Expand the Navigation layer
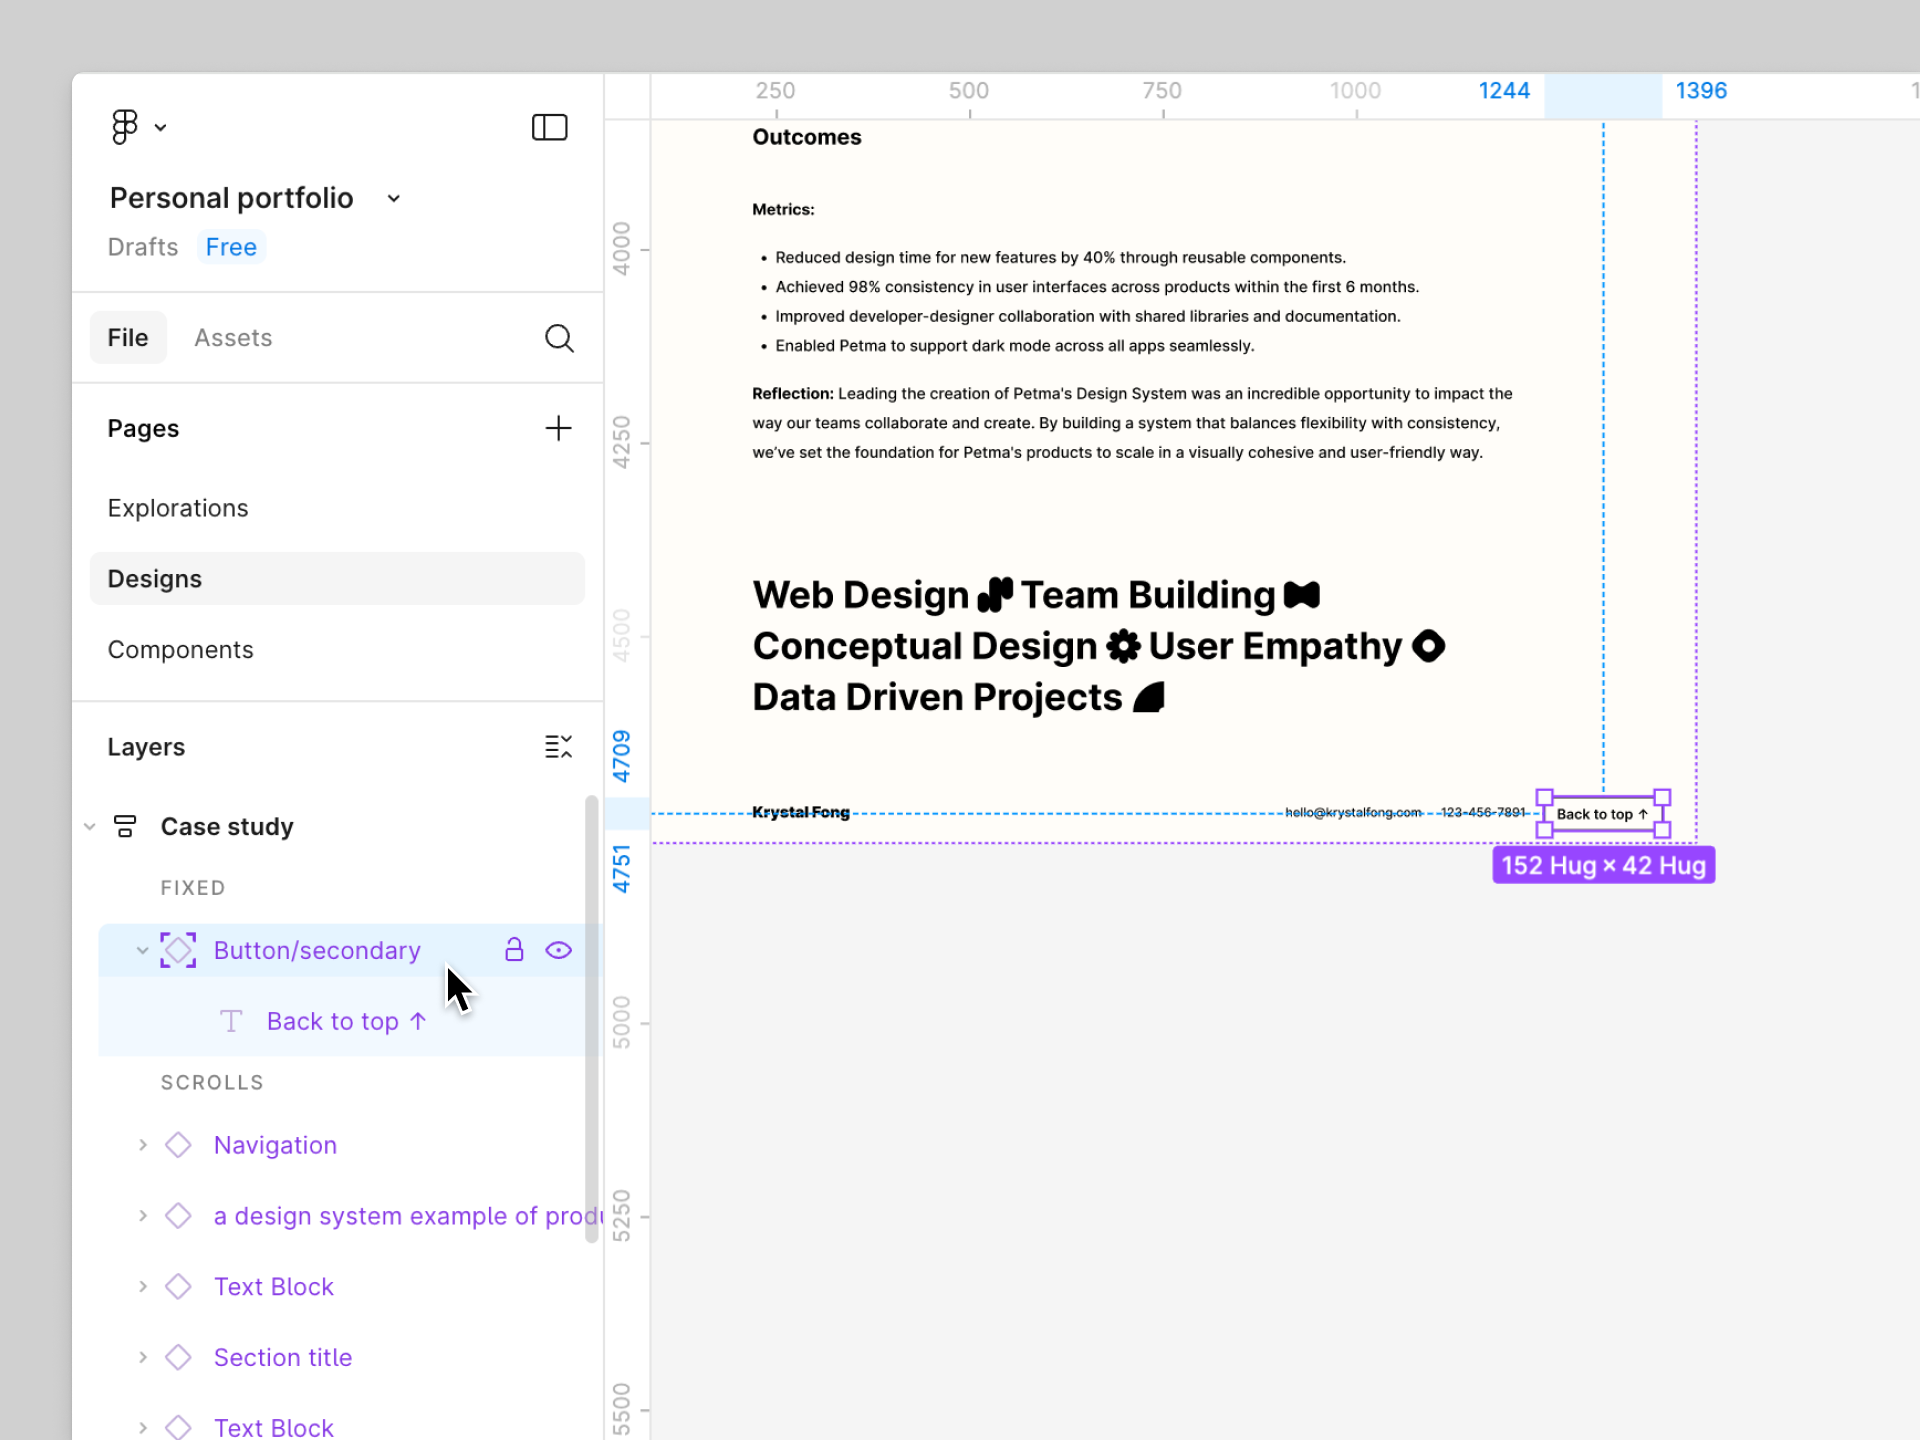Screen dimensions: 1920x1440 click(143, 1145)
